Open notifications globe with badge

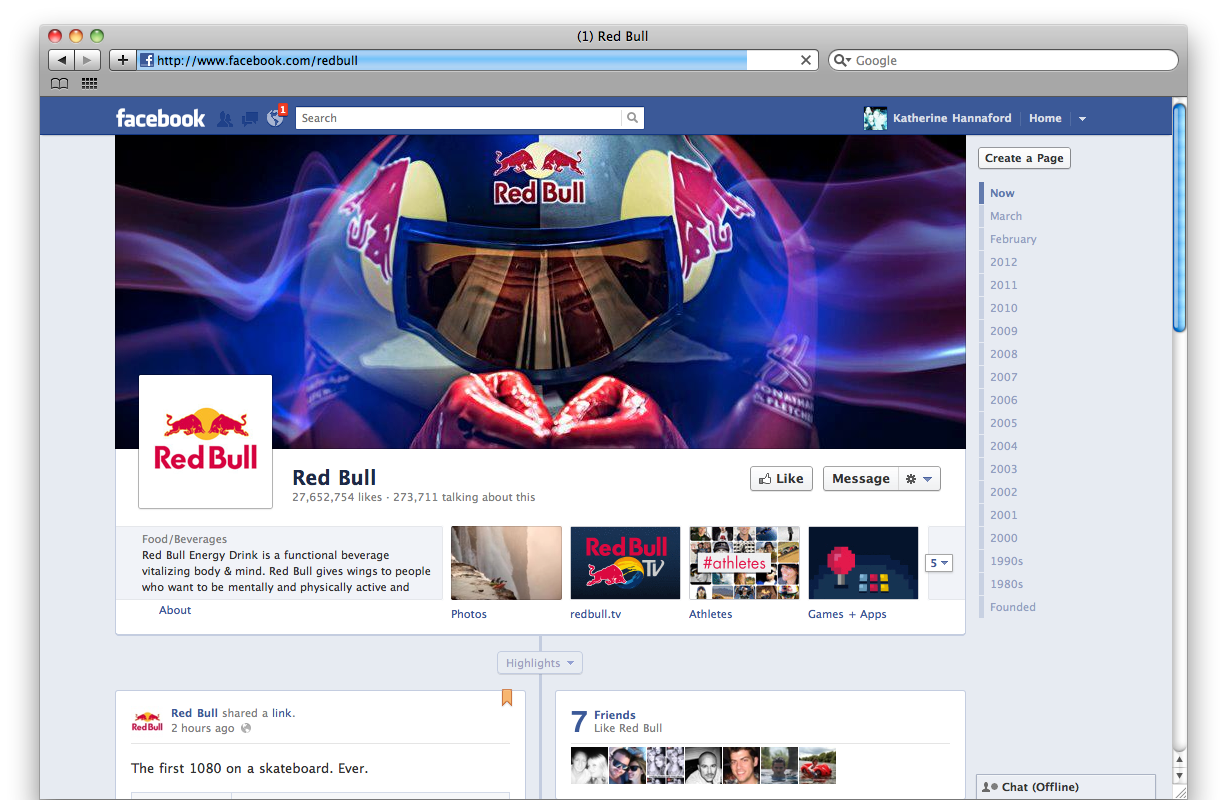click(276, 117)
